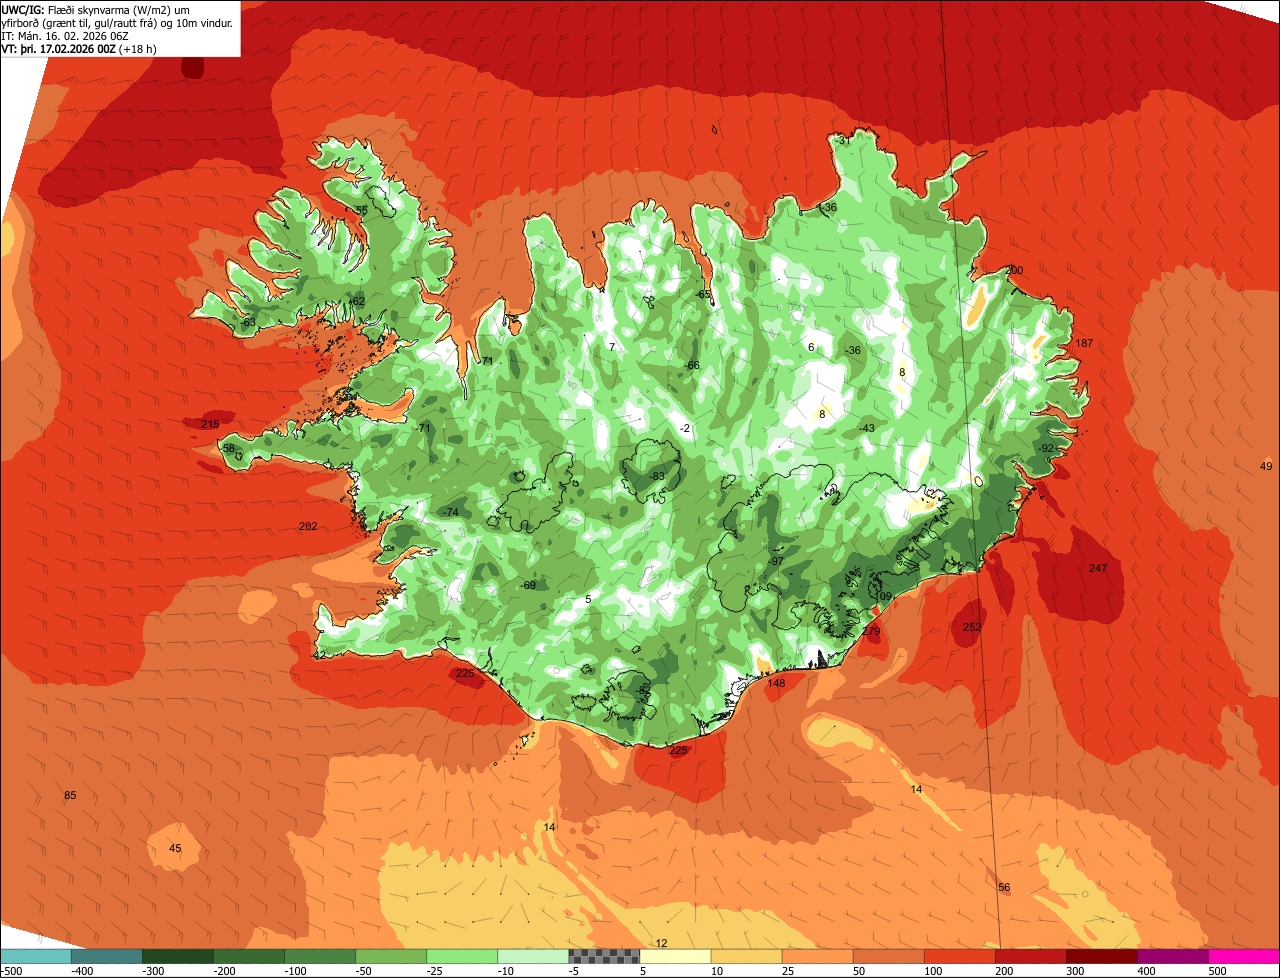This screenshot has height=978, width=1280.
Task: Click the map value '215' west of Snæfellsnes
Action: pos(210,425)
